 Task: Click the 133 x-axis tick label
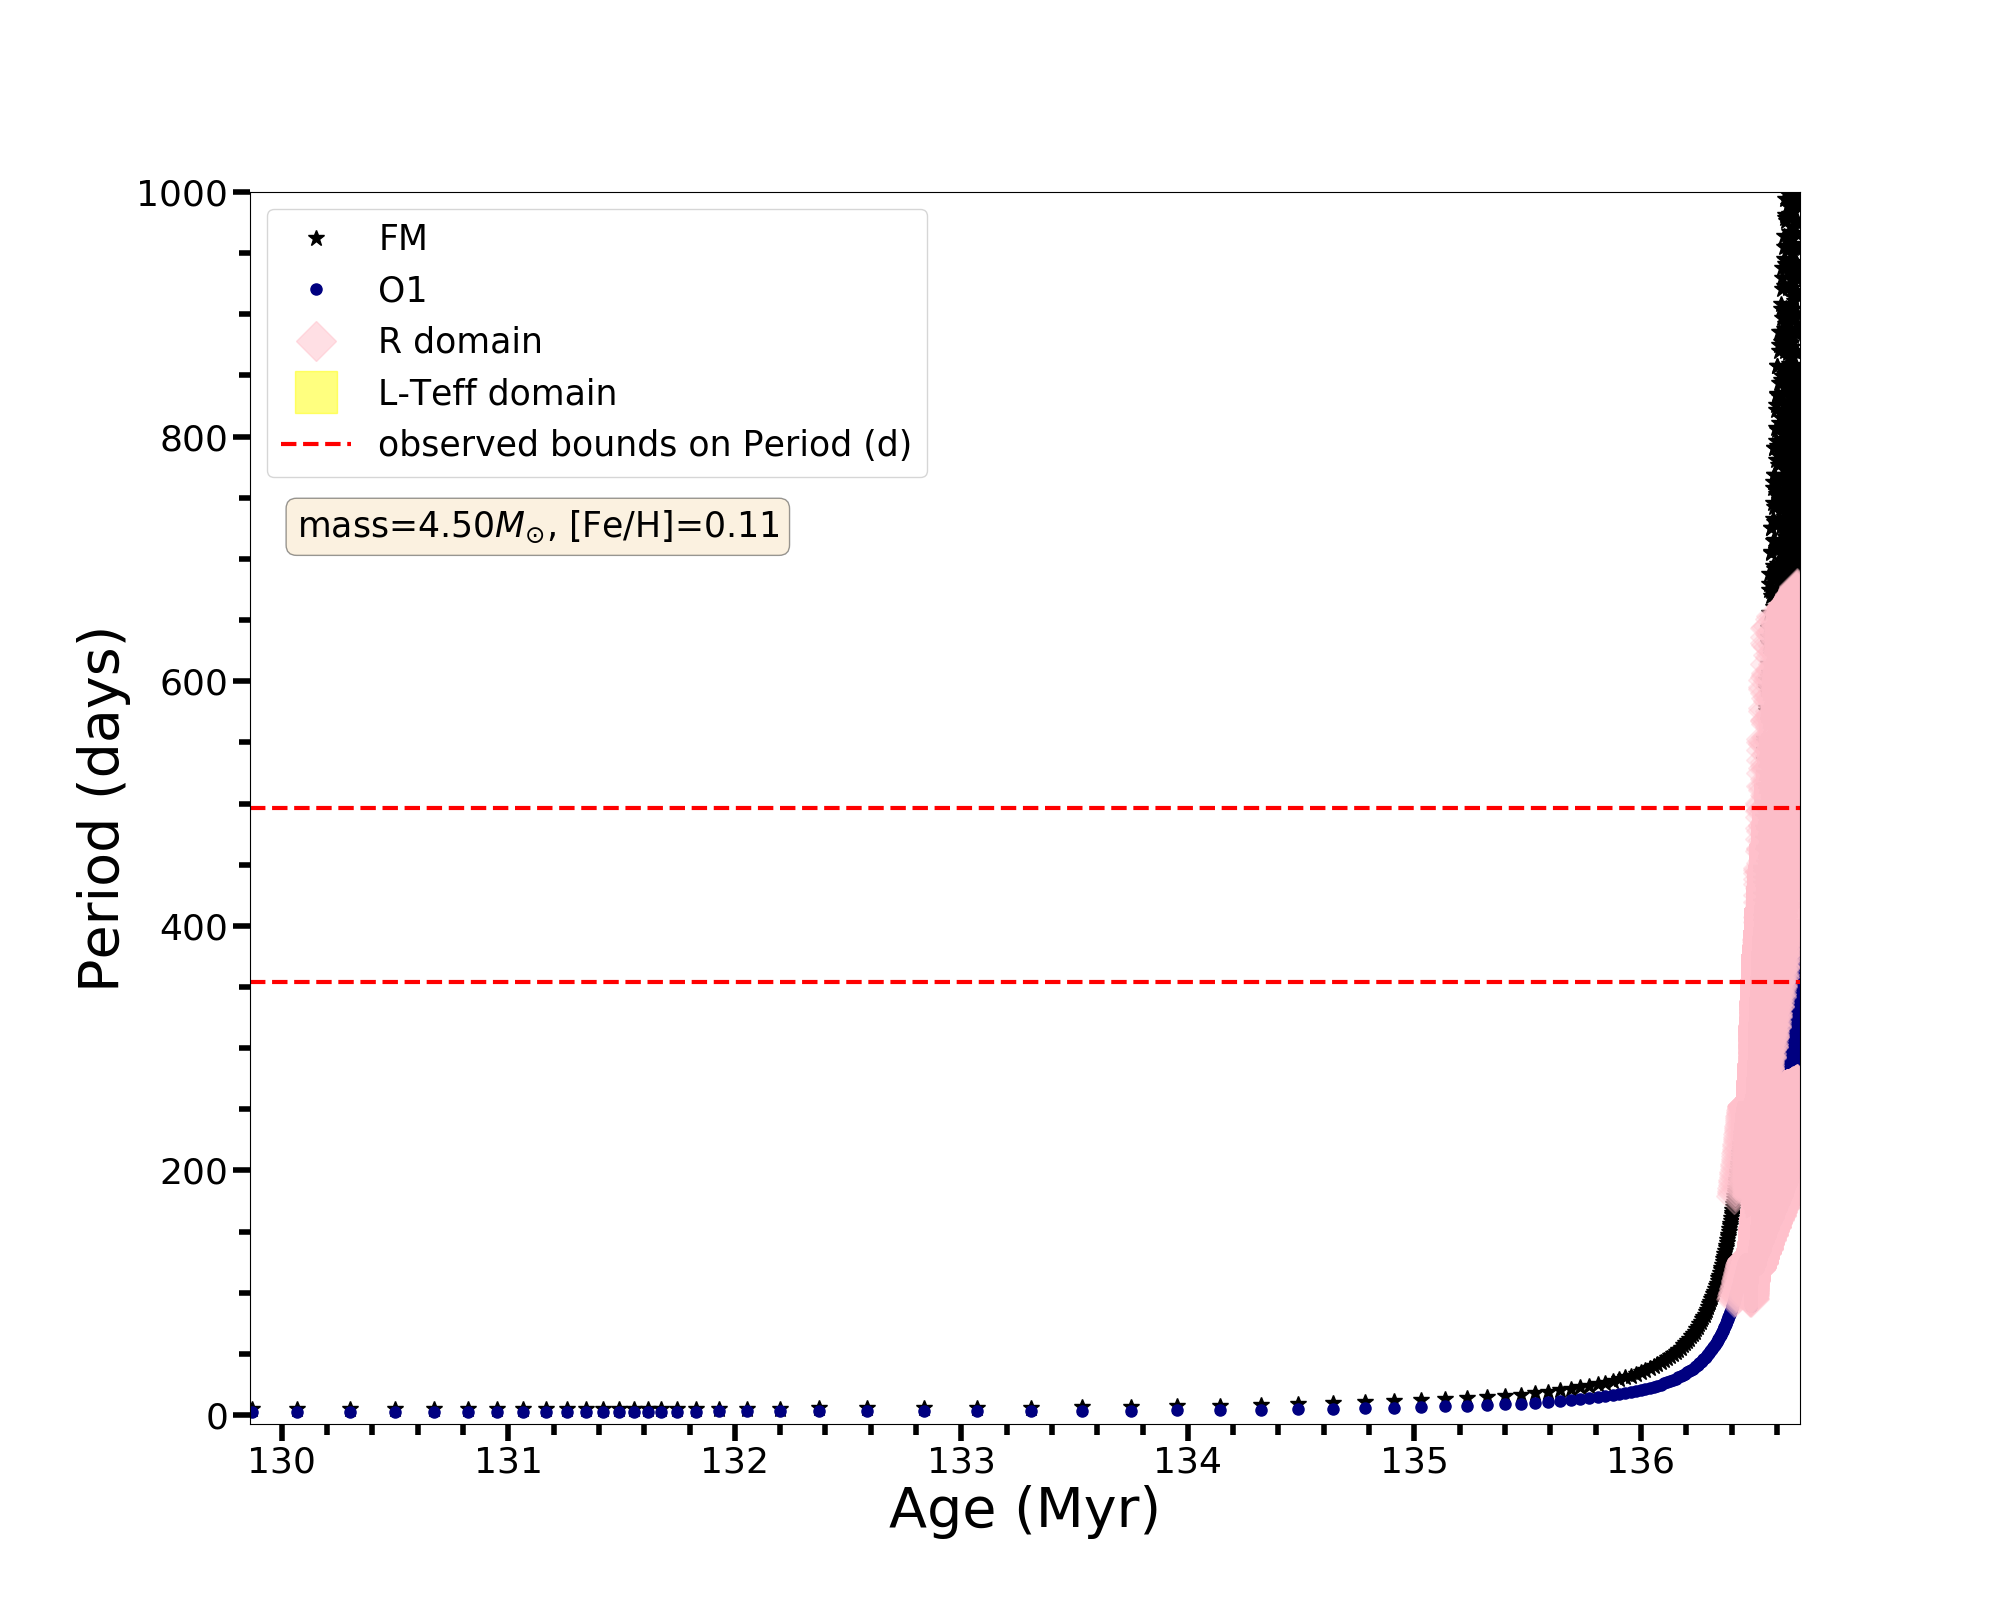961,1461
